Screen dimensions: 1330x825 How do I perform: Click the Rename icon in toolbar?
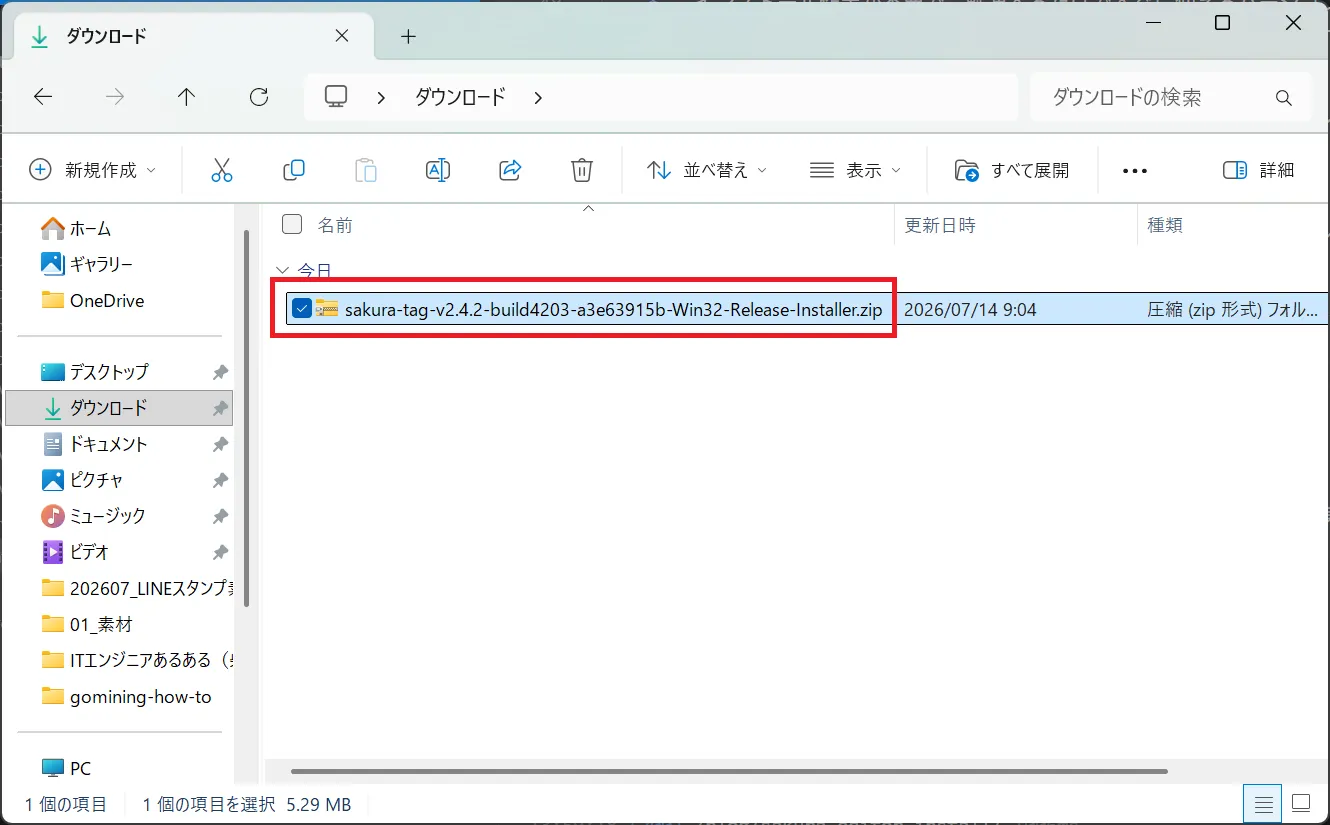[x=438, y=171]
